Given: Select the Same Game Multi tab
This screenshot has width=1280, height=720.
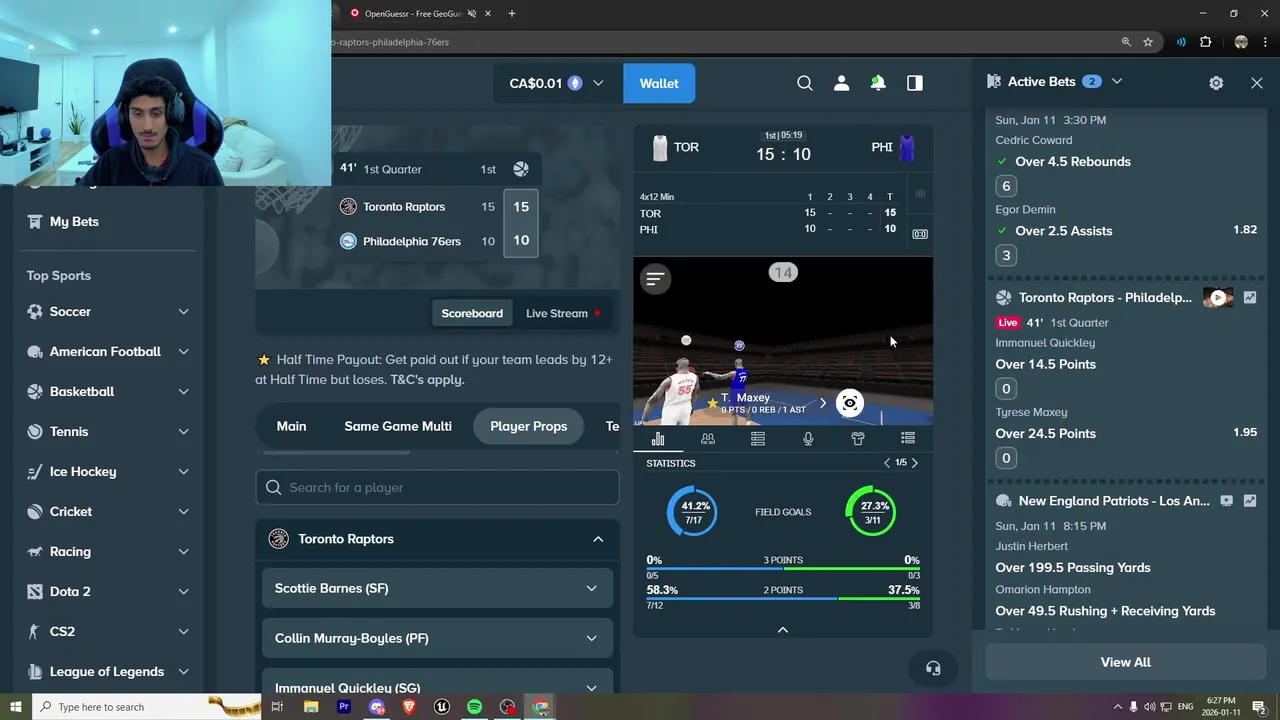Looking at the screenshot, I should click(x=398, y=426).
